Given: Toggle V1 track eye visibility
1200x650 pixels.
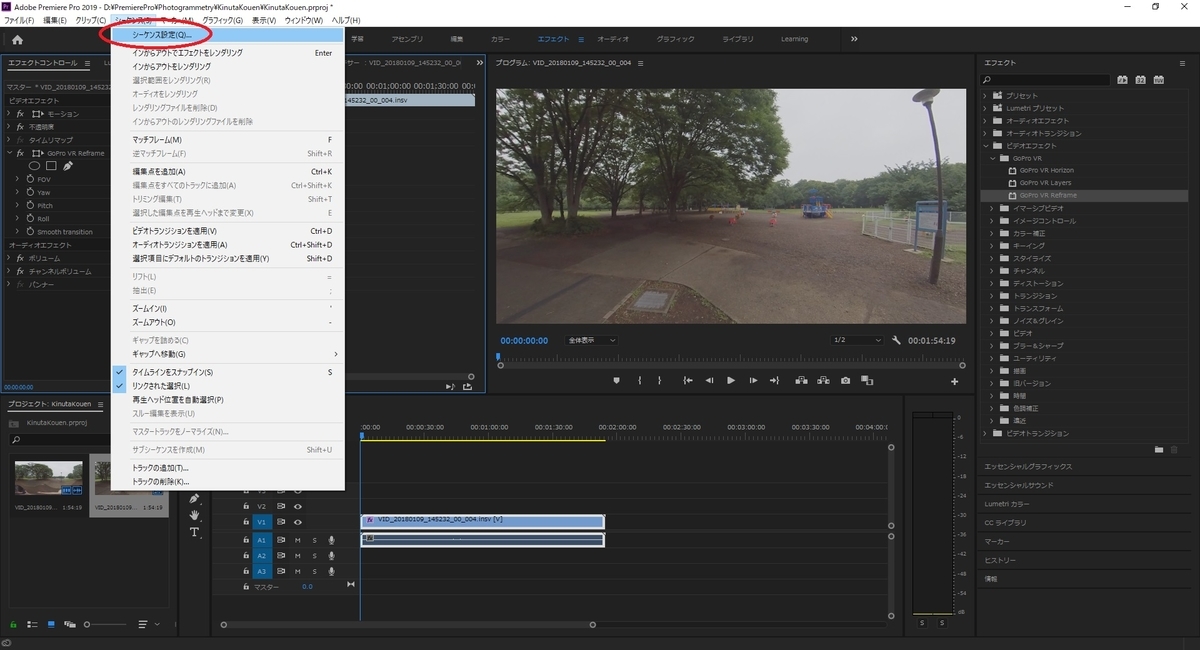Looking at the screenshot, I should 297,522.
